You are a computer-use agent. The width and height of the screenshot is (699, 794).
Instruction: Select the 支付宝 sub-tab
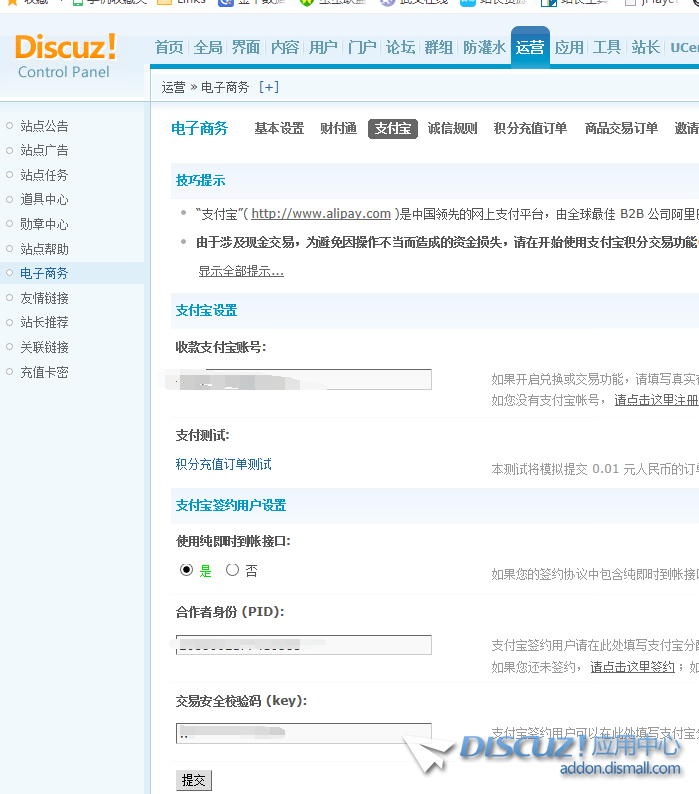[x=393, y=129]
